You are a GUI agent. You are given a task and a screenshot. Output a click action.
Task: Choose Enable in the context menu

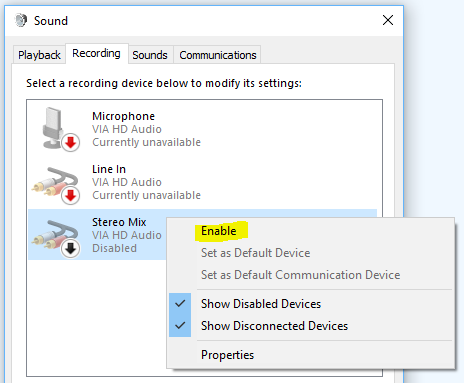312,231
